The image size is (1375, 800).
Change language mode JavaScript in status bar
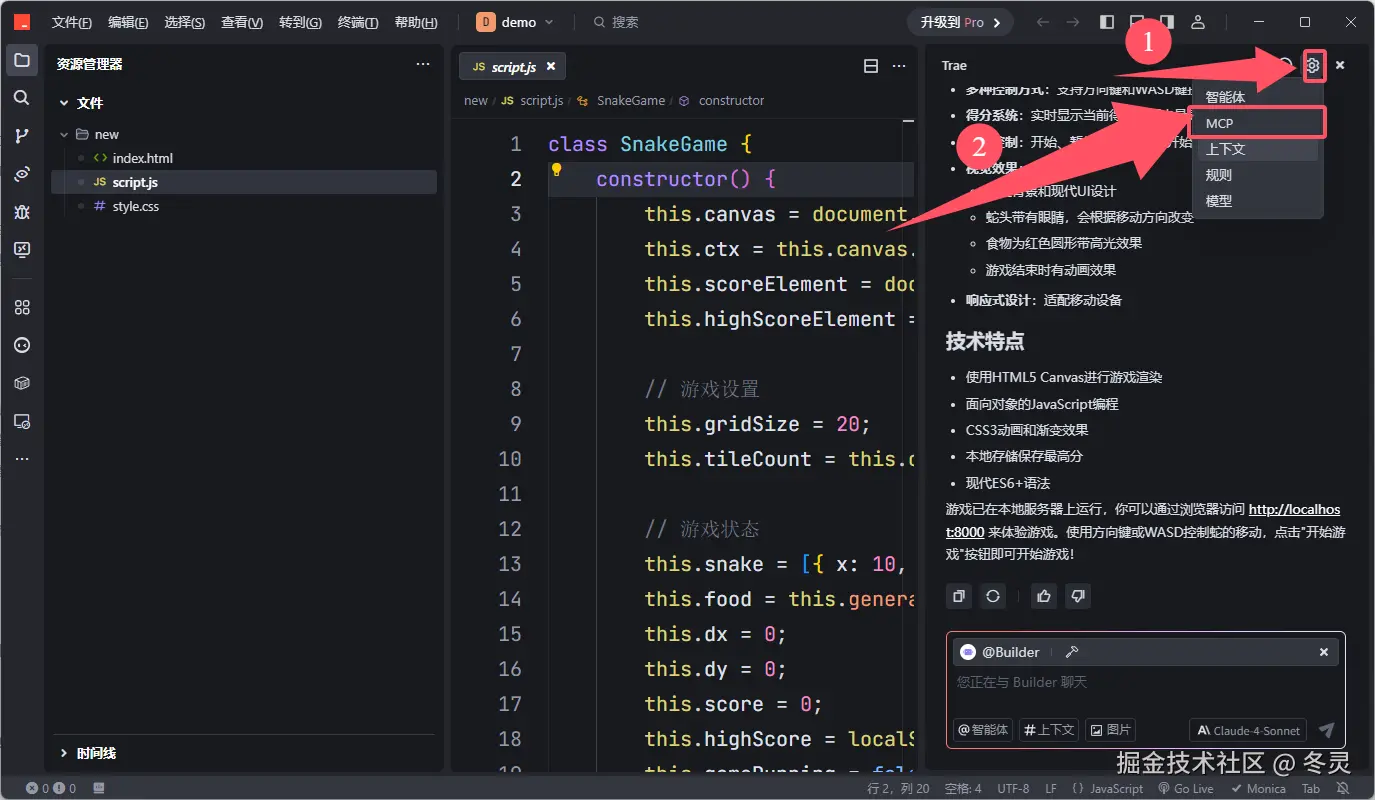coord(1106,788)
